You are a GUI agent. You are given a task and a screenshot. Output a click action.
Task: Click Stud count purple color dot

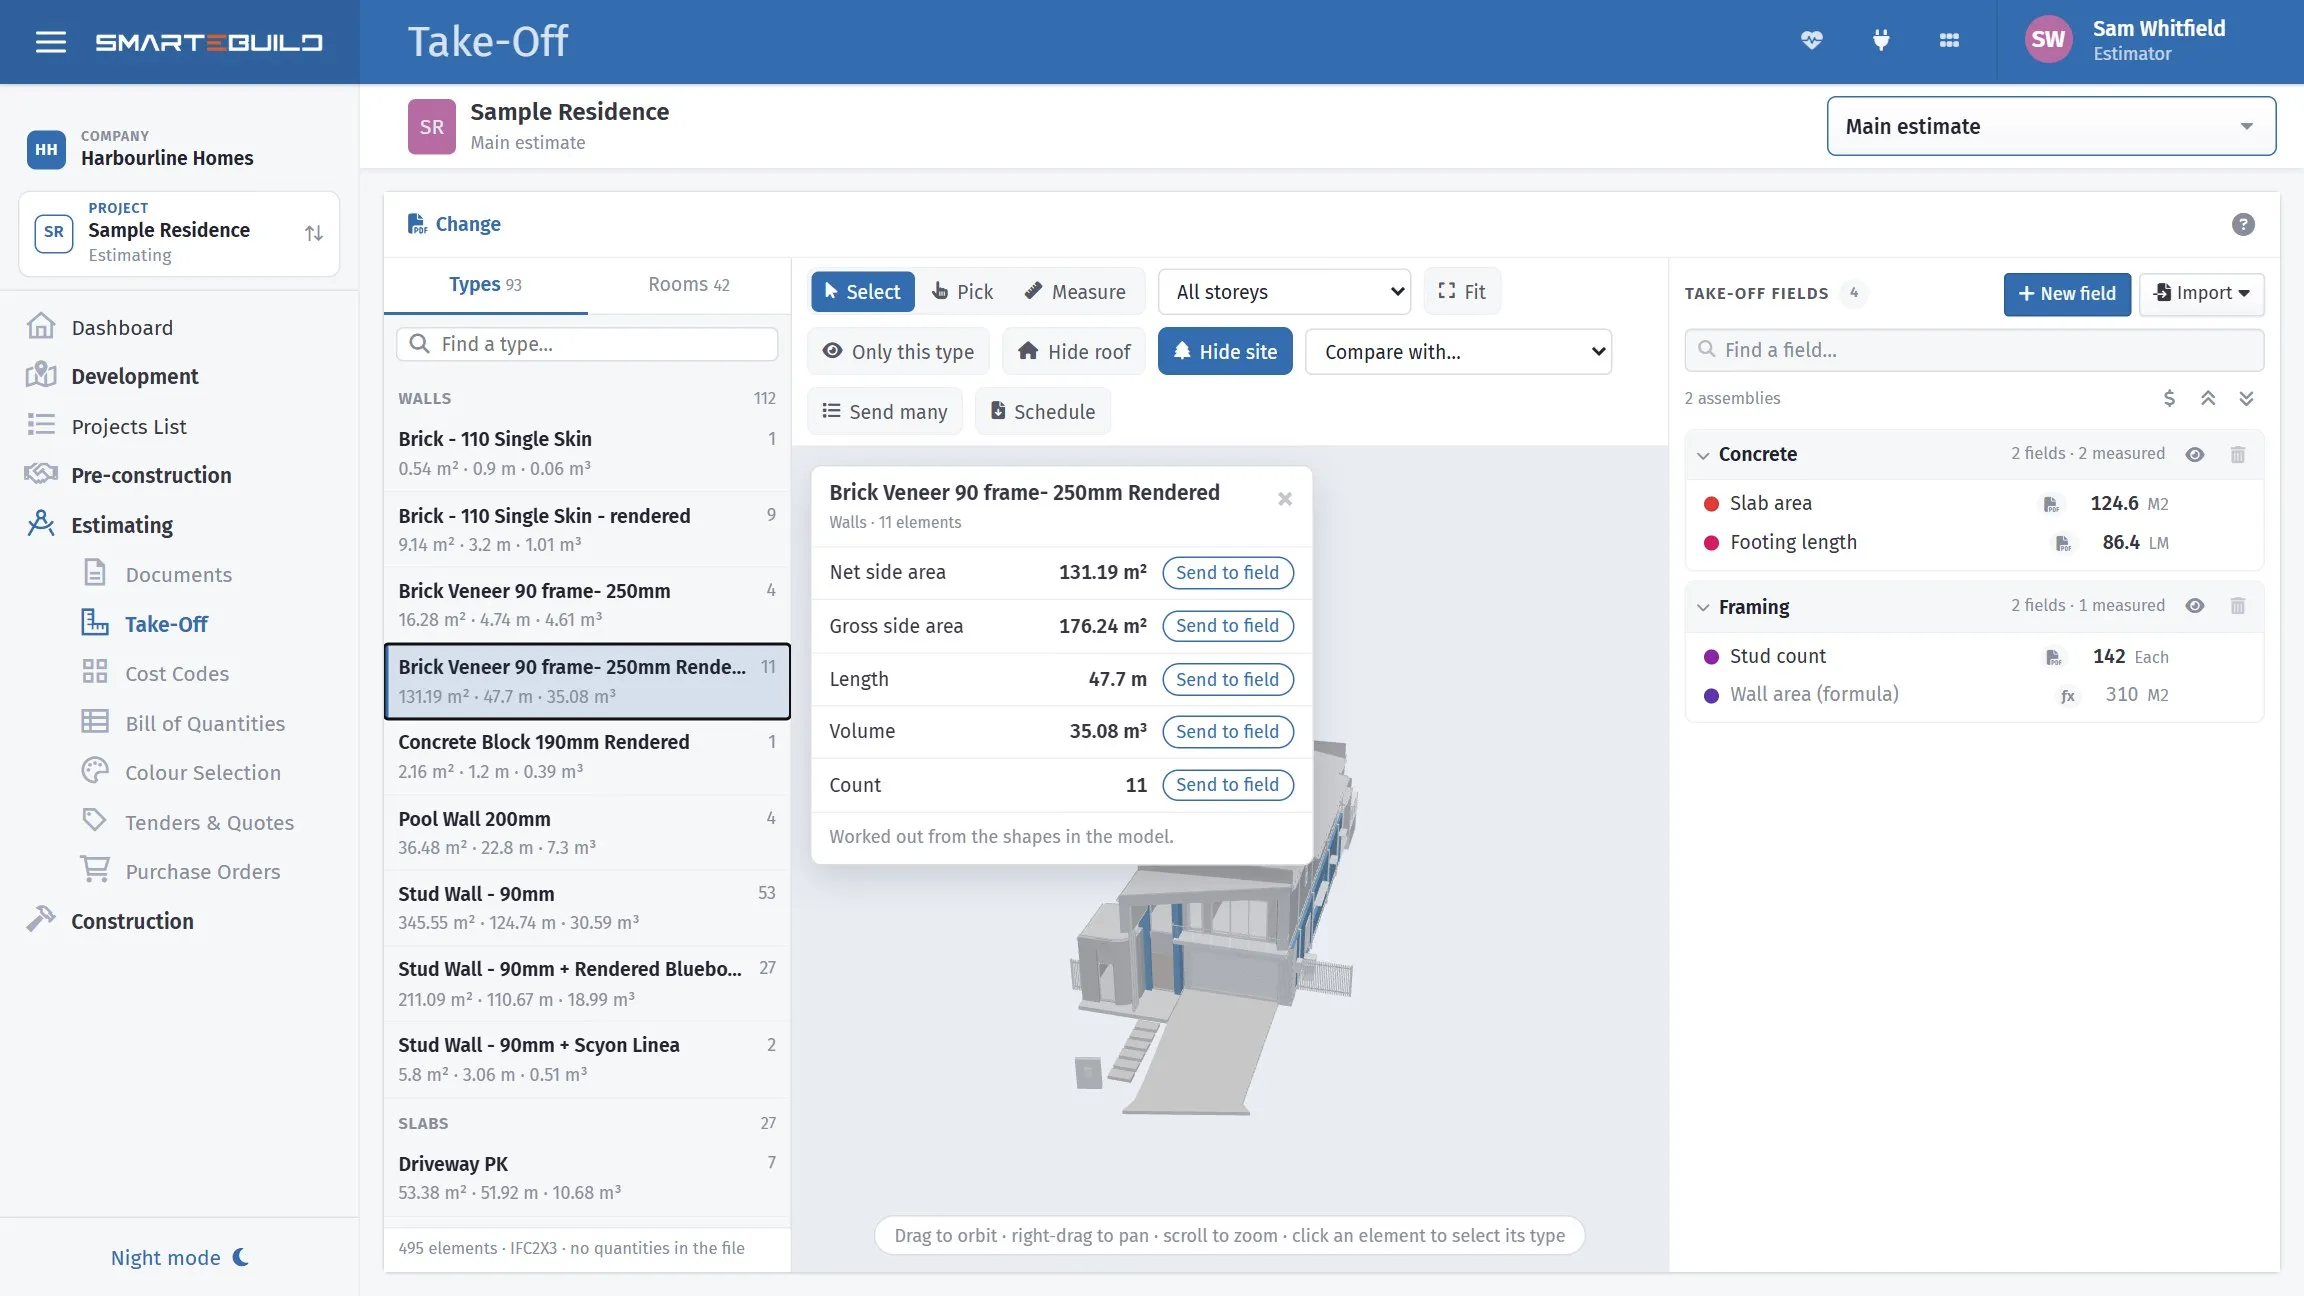(x=1711, y=657)
